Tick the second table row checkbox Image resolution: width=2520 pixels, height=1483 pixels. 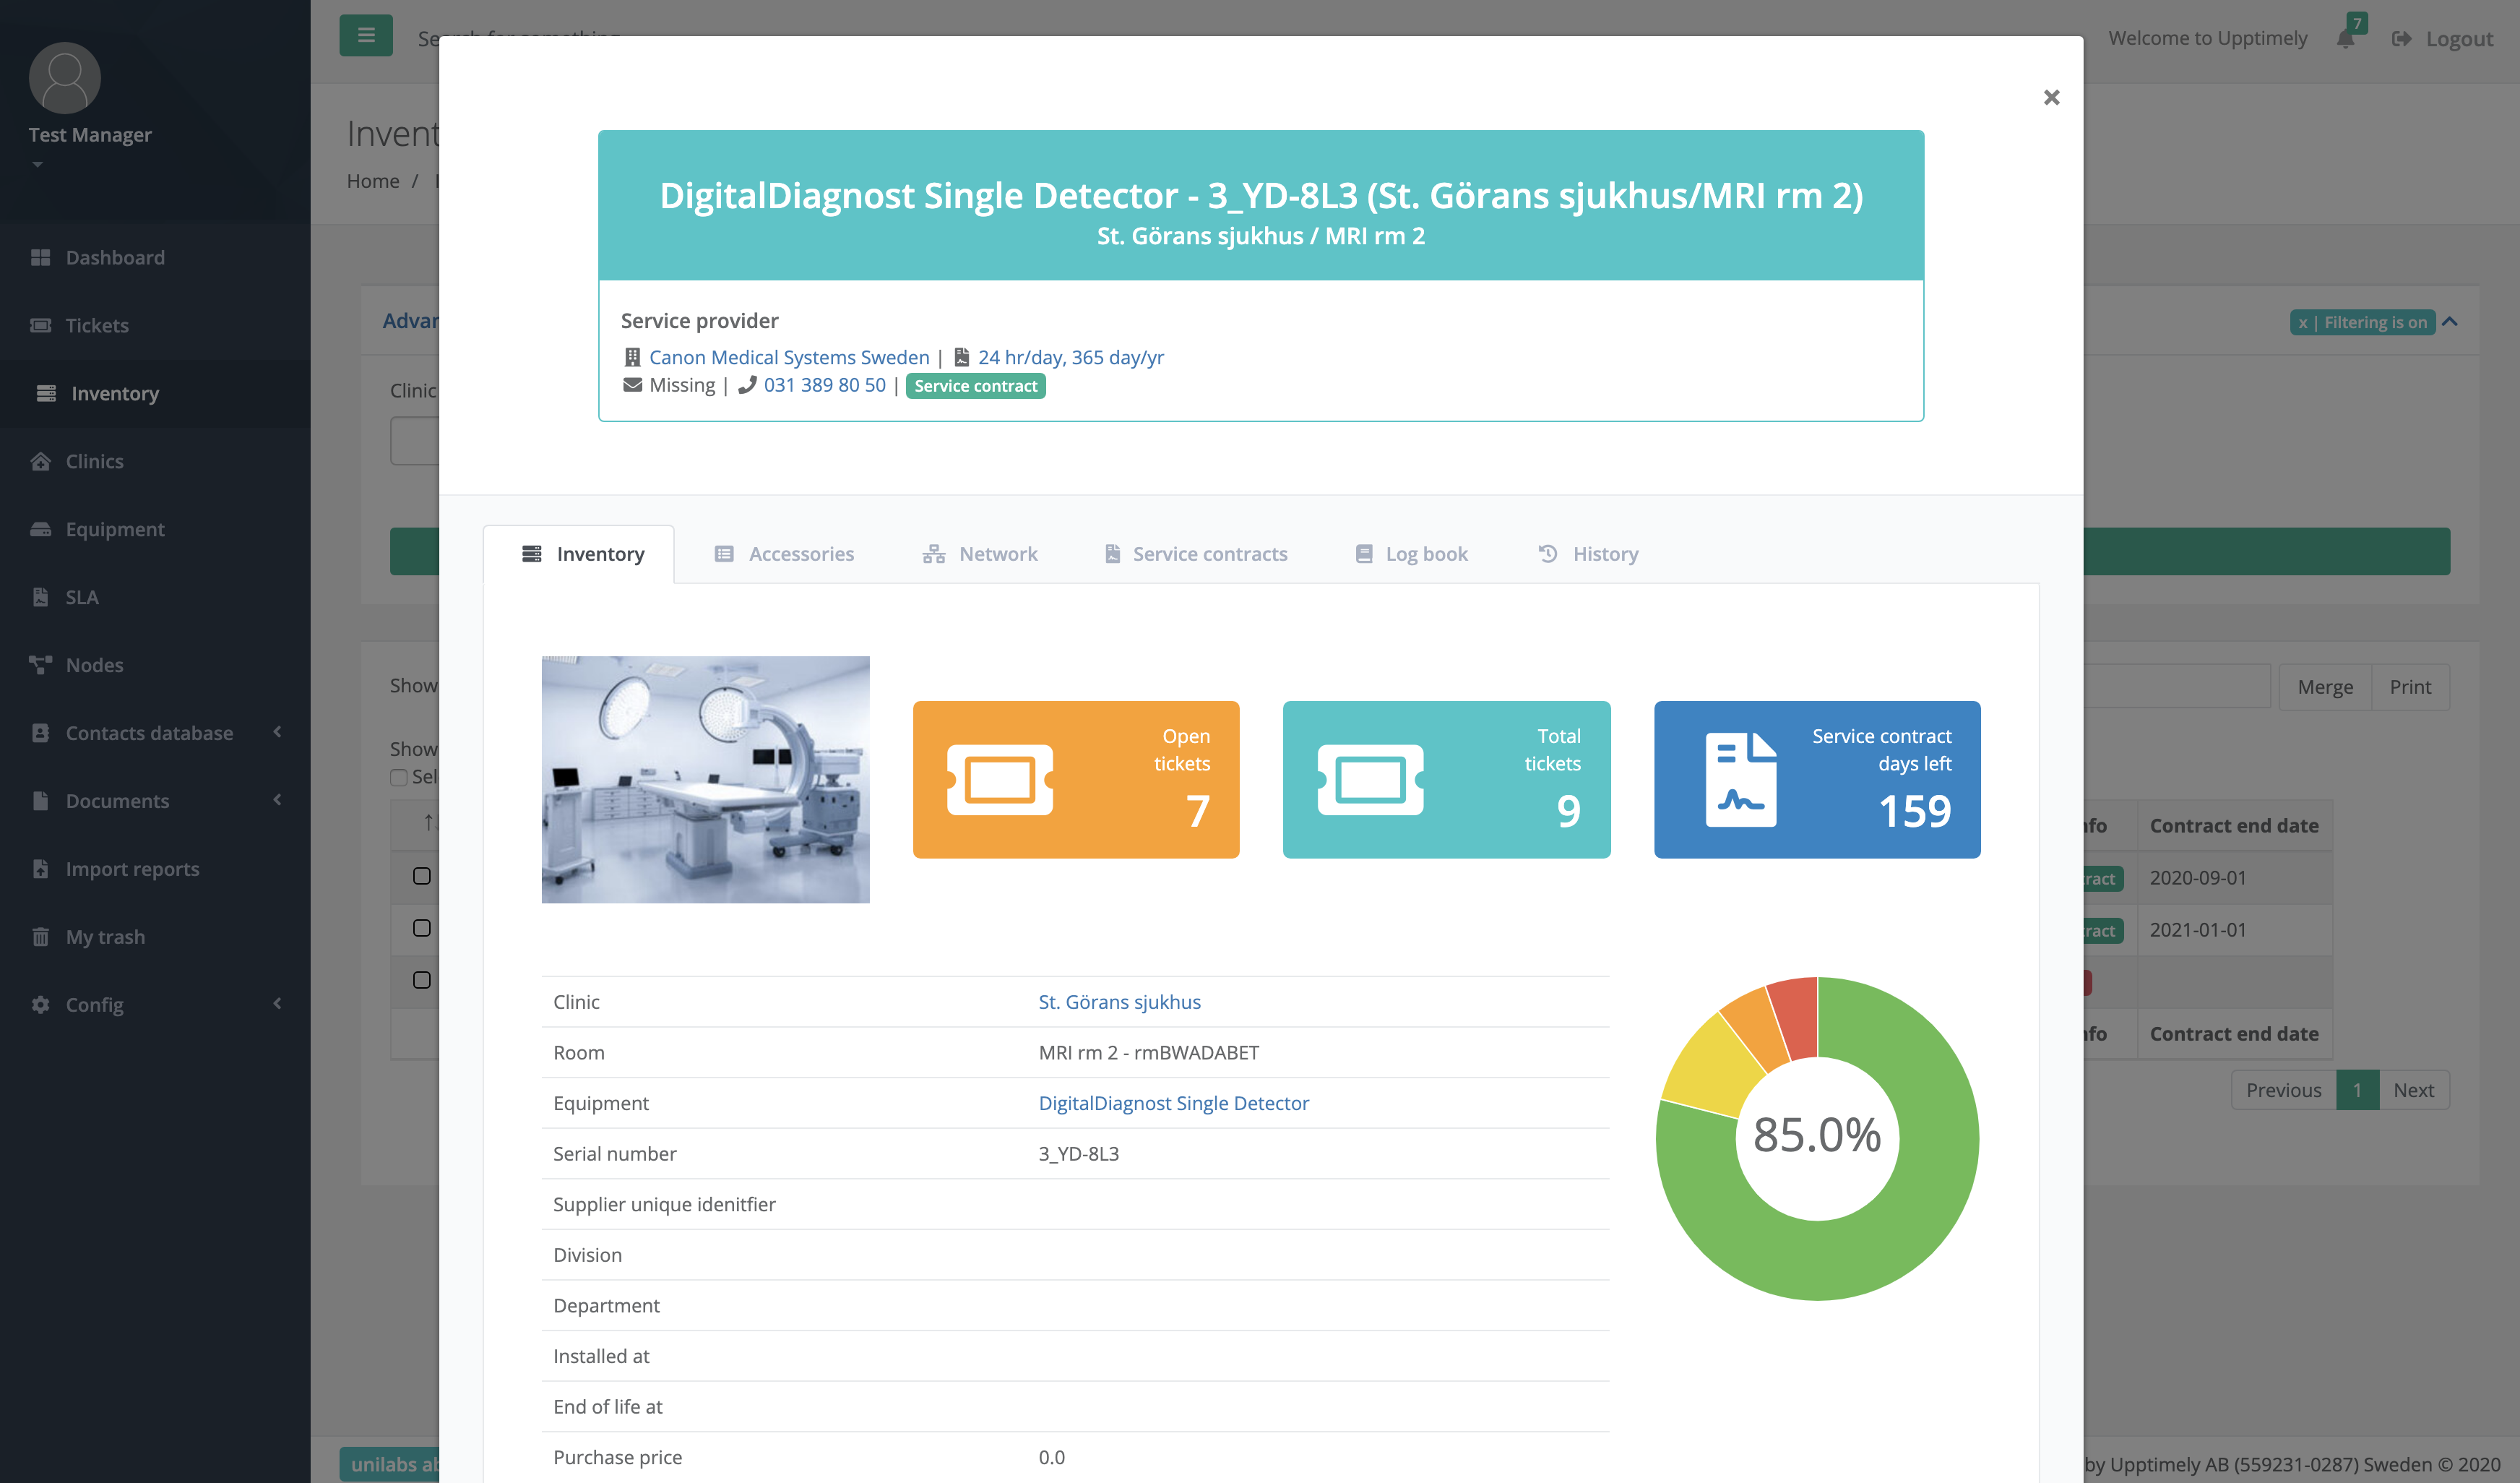click(422, 928)
